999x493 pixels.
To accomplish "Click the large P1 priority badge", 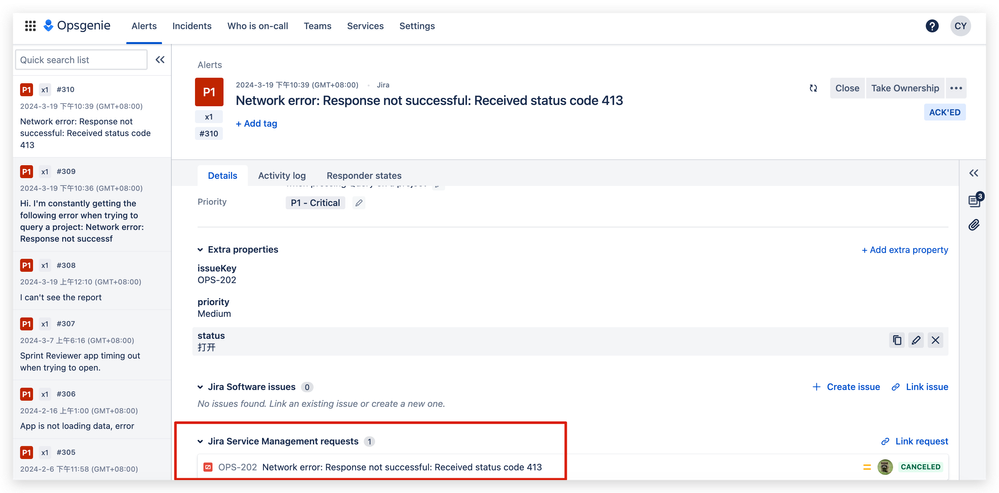I will (209, 92).
